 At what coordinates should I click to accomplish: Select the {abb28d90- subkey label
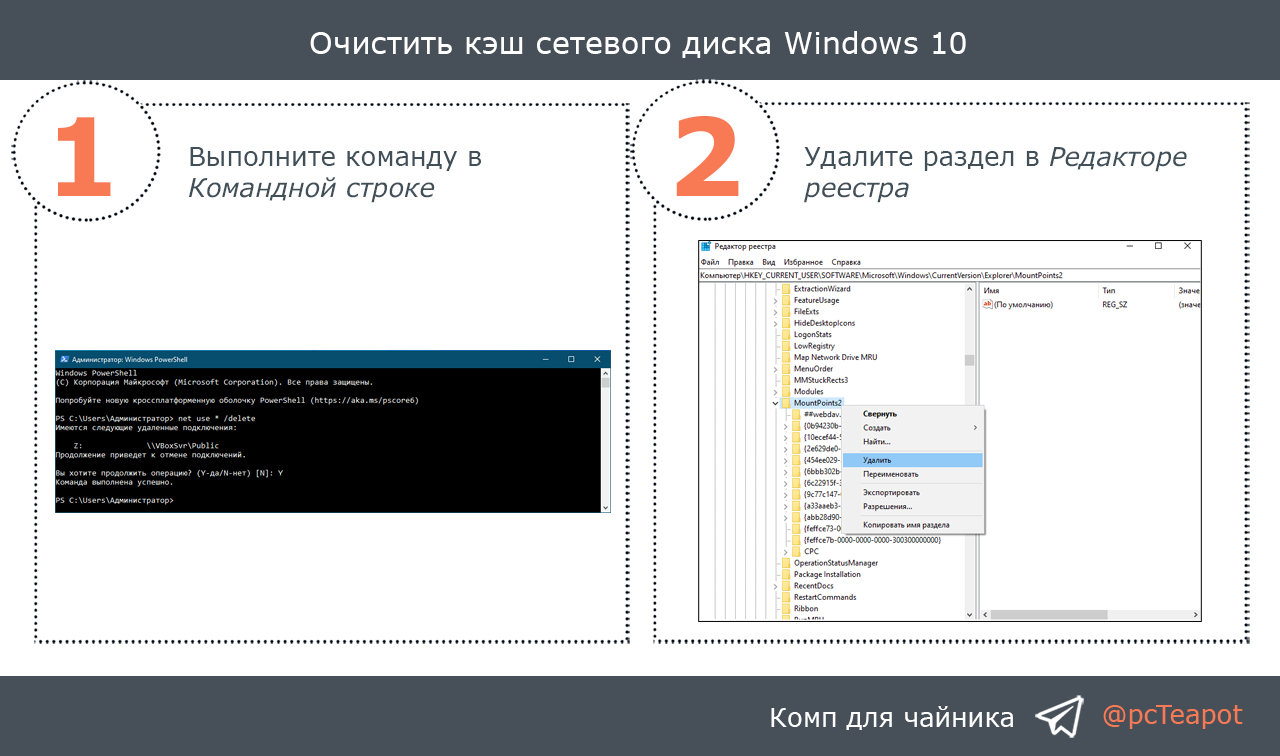[x=822, y=517]
